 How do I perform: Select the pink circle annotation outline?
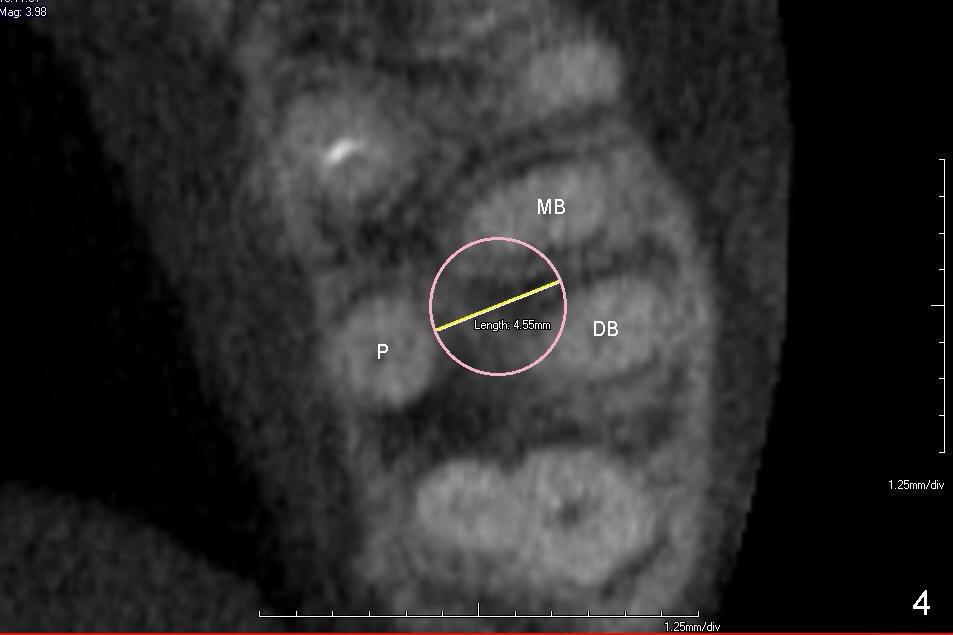click(x=498, y=306)
